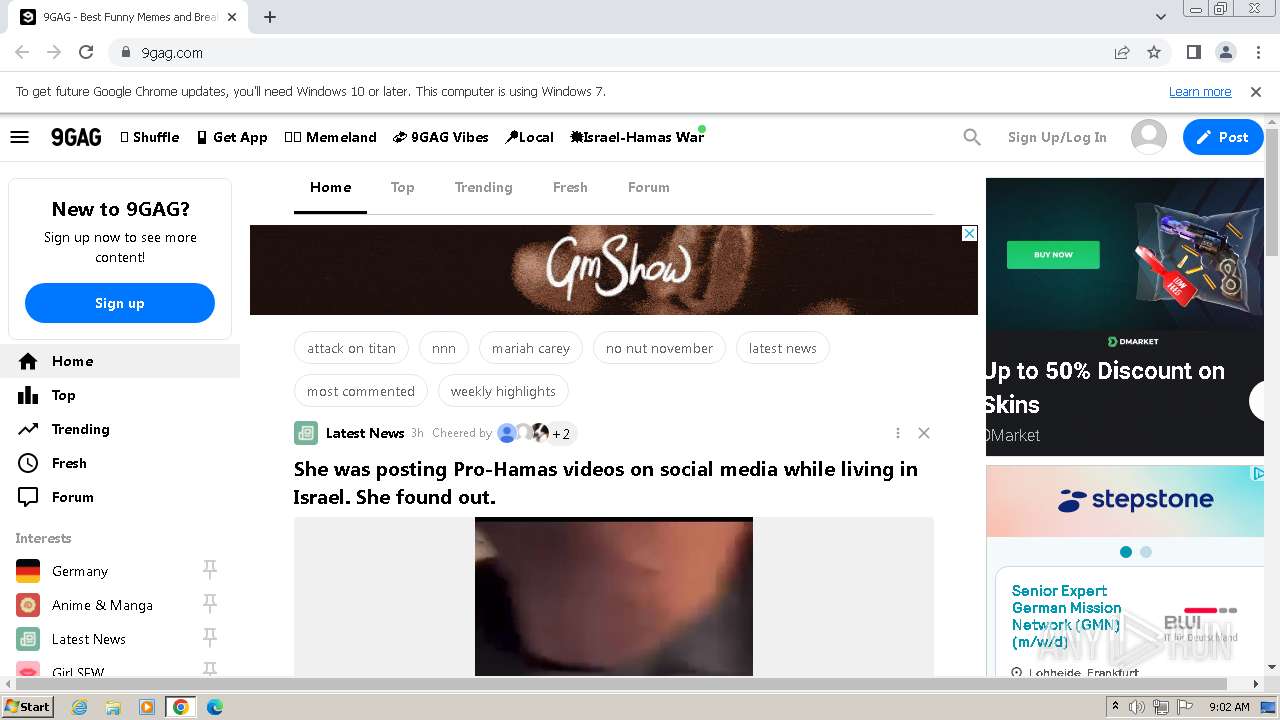The width and height of the screenshot is (1280, 720).
Task: Click the Trending arrow icon in sidebar
Action: pyautogui.click(x=28, y=429)
